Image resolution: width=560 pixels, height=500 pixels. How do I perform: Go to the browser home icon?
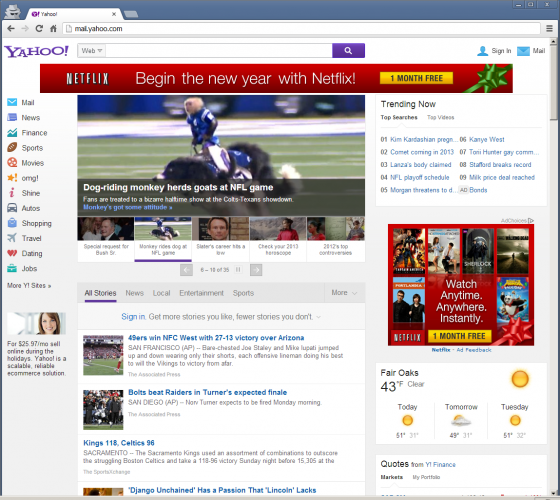[x=53, y=29]
